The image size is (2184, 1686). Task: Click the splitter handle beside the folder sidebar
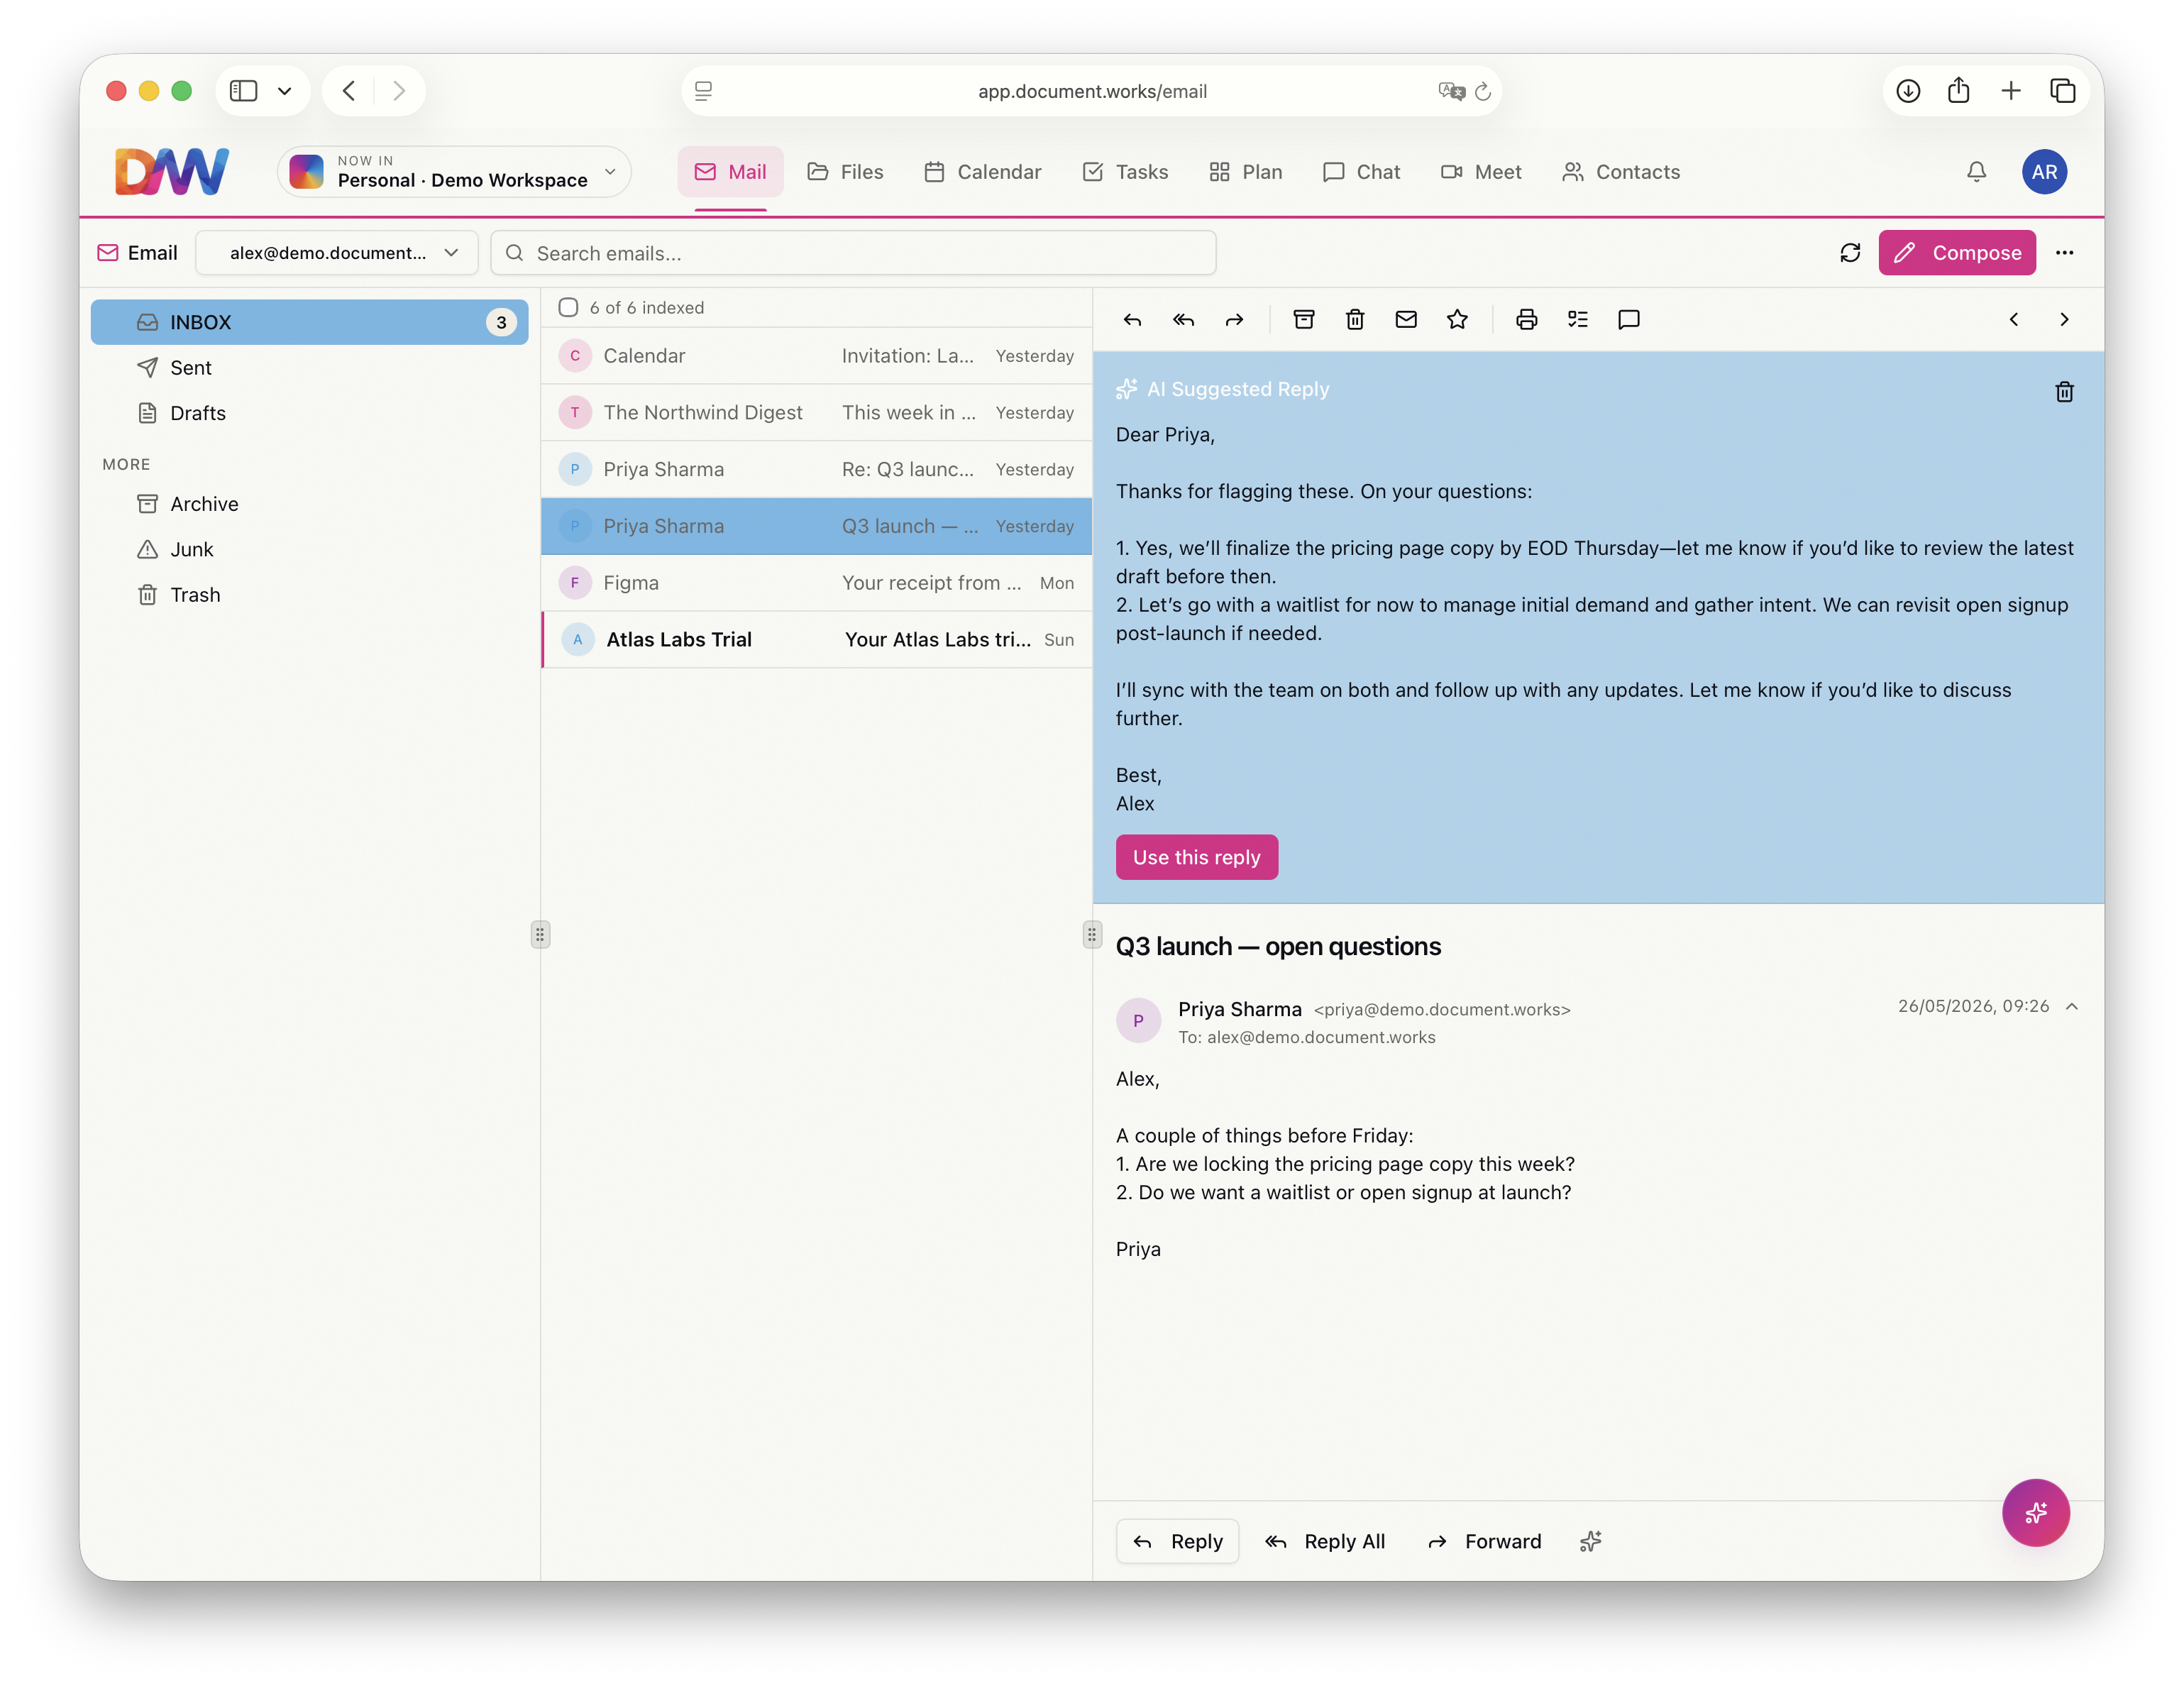click(x=540, y=934)
